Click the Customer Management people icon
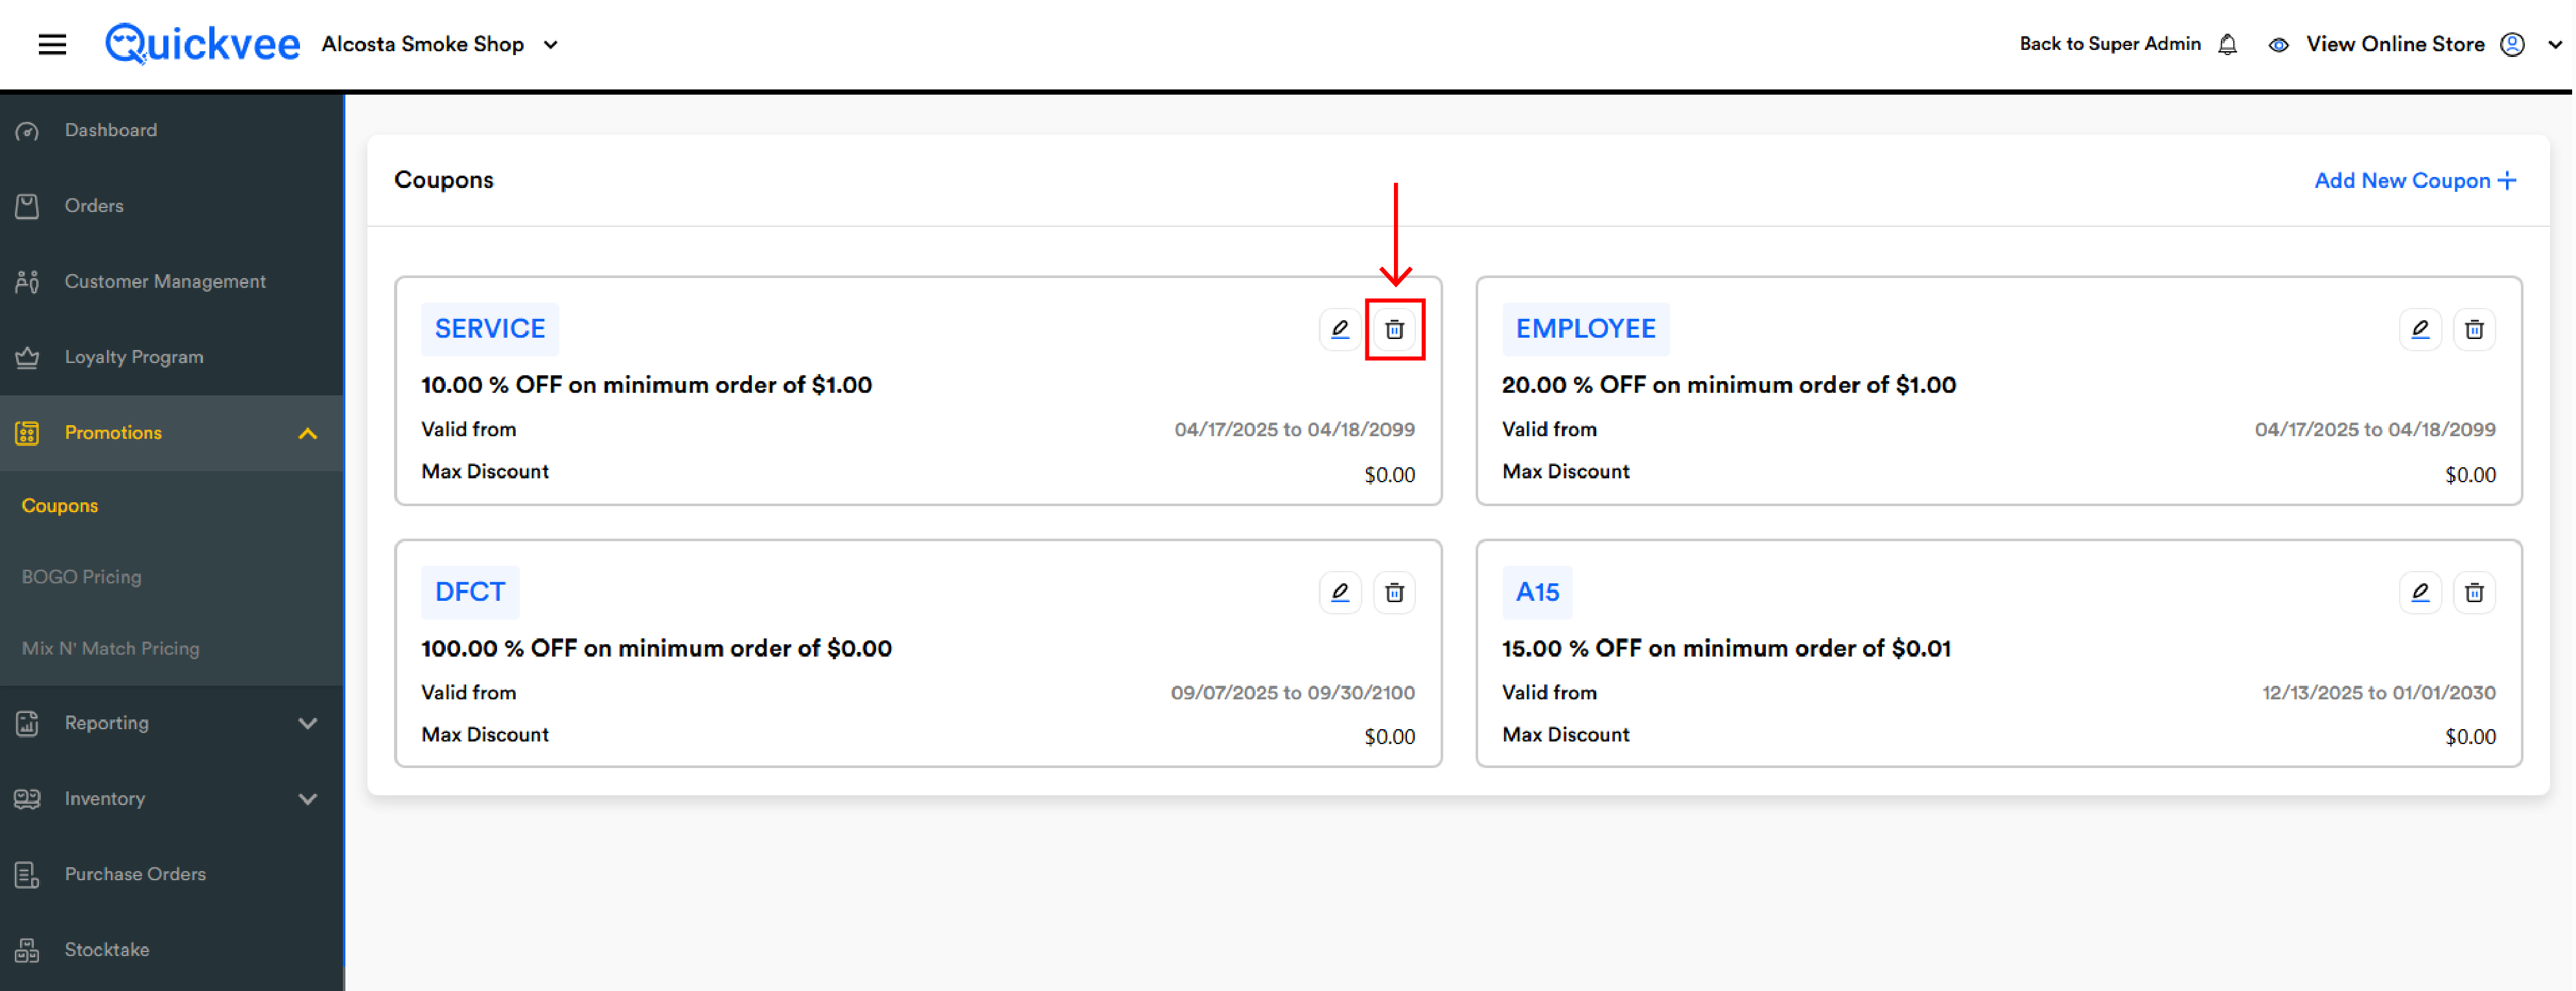 pyautogui.click(x=27, y=282)
